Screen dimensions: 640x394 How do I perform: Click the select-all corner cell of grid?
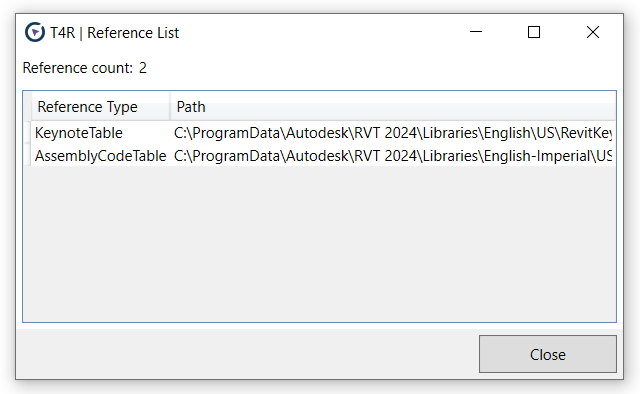27,107
